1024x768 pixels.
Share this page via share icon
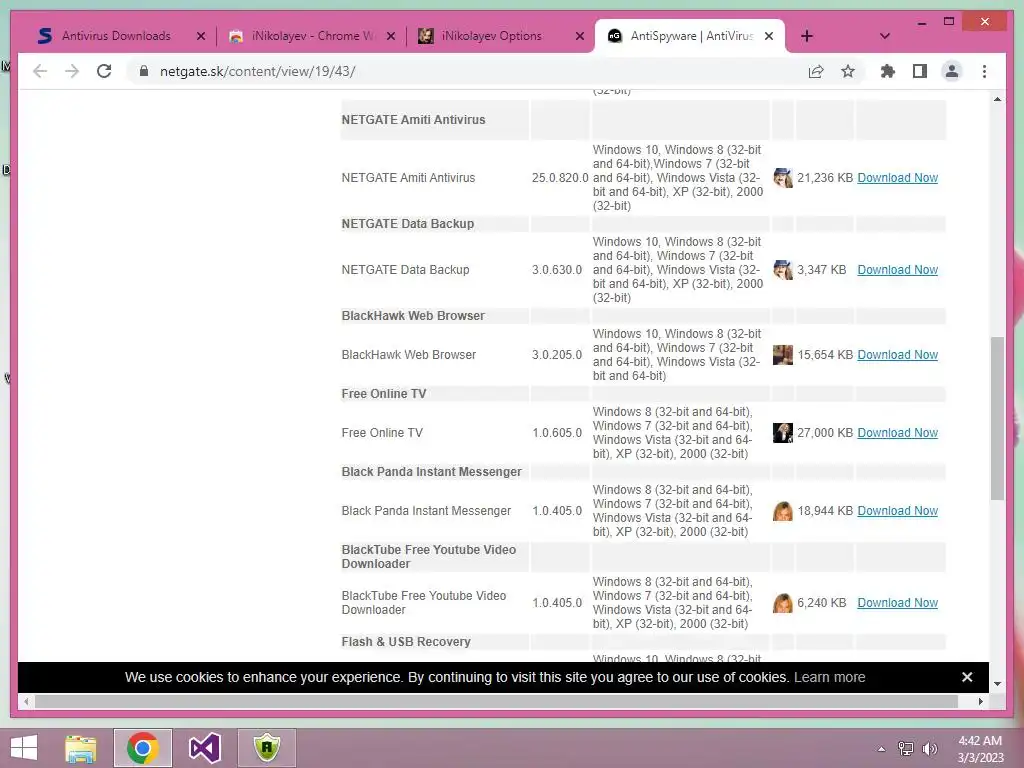click(x=816, y=71)
